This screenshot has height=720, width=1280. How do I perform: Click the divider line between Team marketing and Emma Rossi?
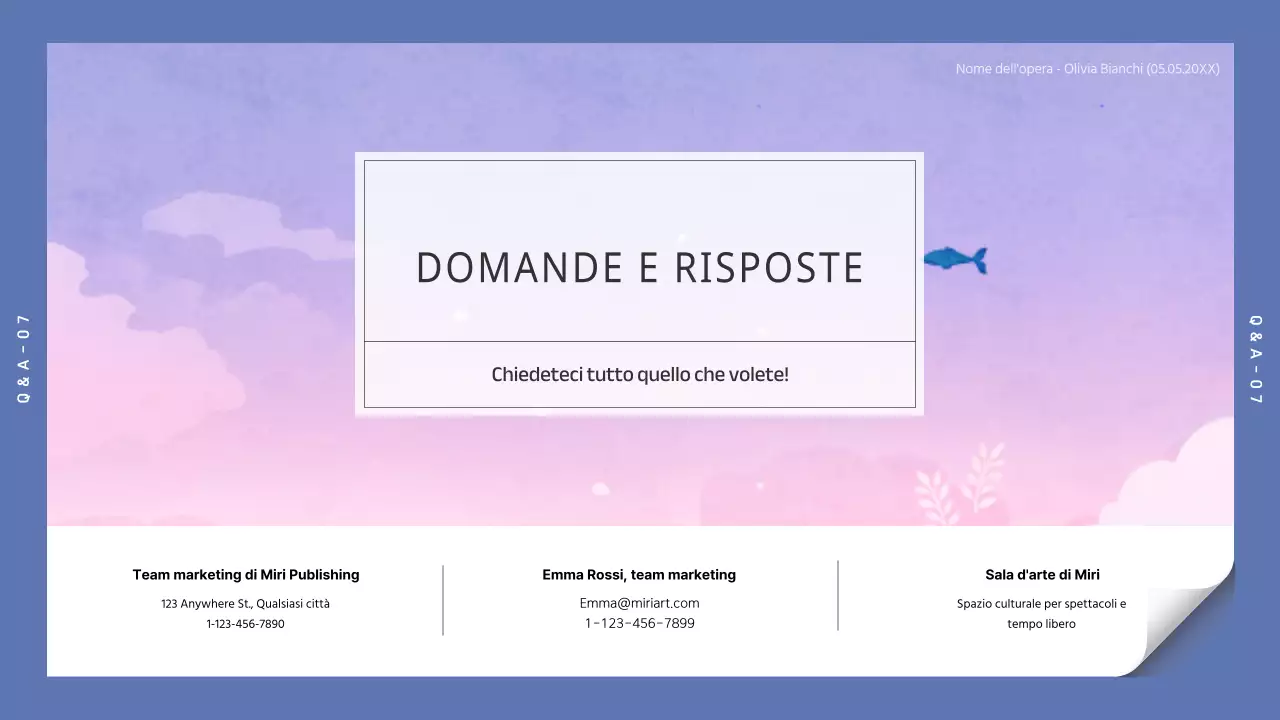[x=441, y=599]
